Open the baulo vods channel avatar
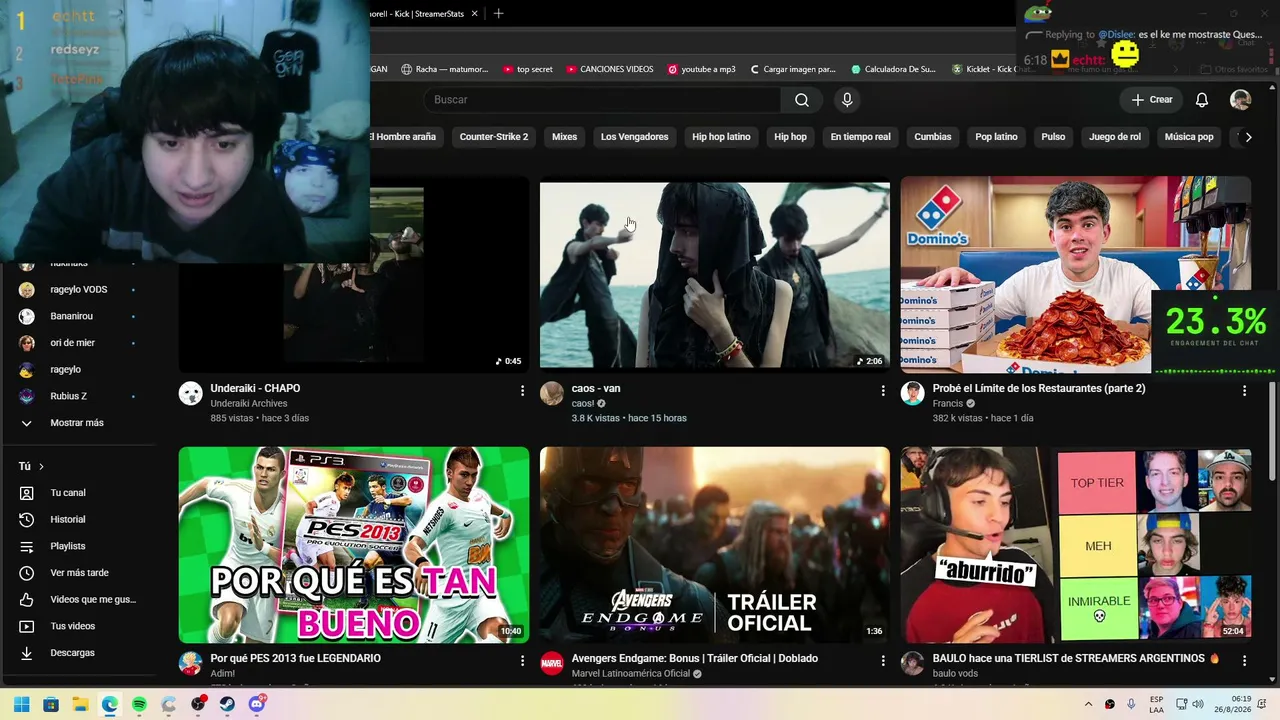 coord(912,663)
